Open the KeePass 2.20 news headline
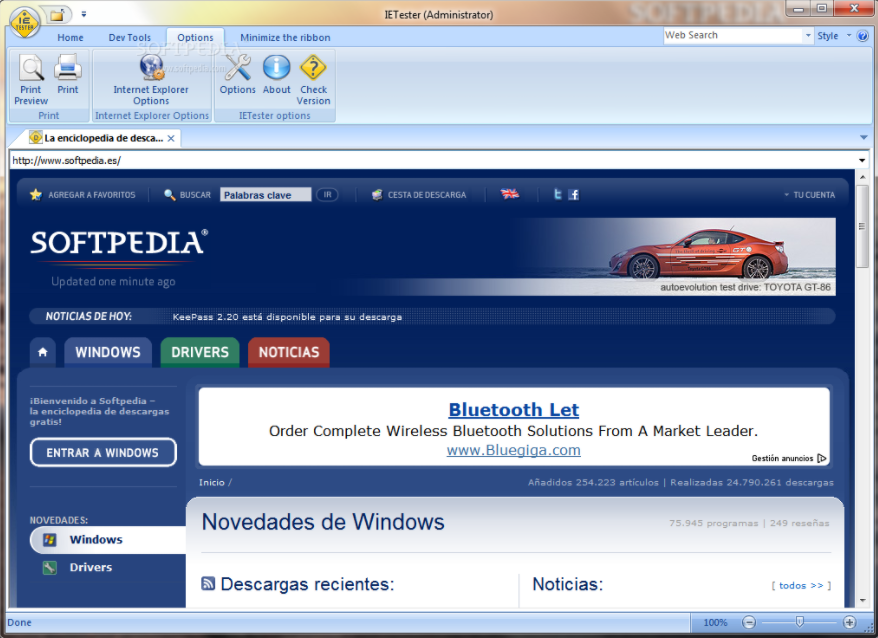878x638 pixels. point(287,317)
